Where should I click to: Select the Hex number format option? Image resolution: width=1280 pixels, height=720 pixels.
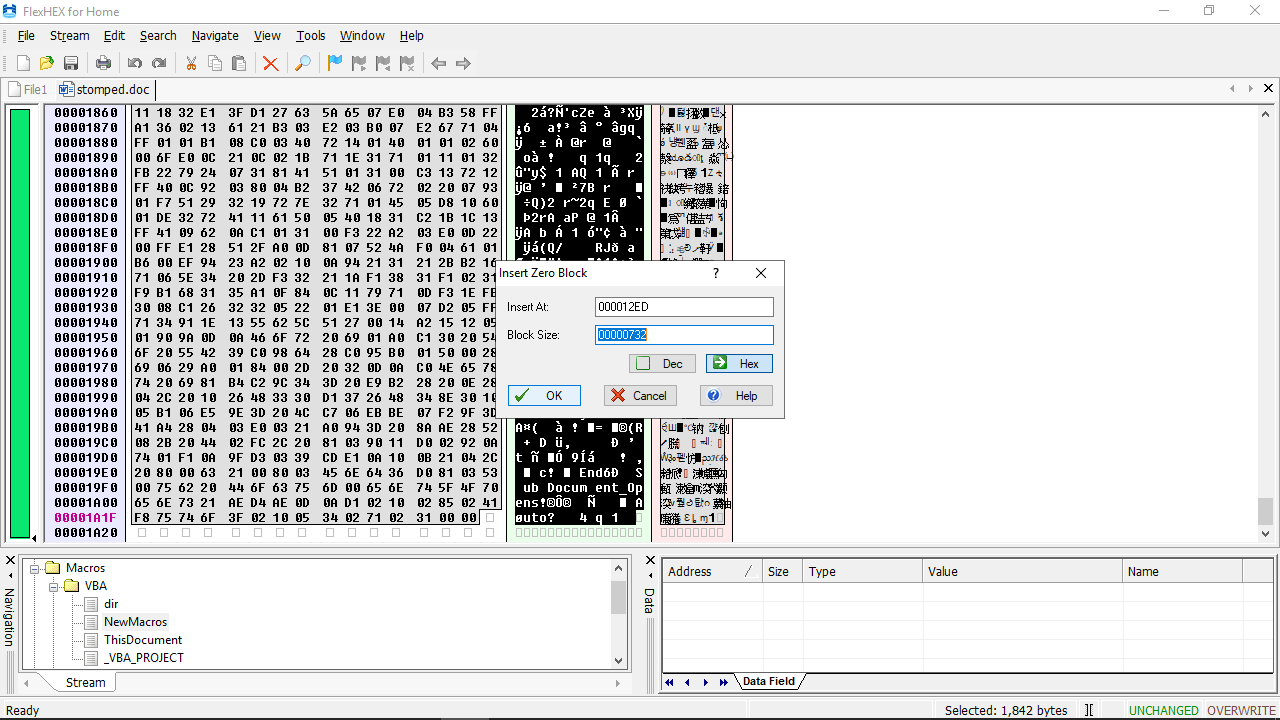pyautogui.click(x=738, y=364)
